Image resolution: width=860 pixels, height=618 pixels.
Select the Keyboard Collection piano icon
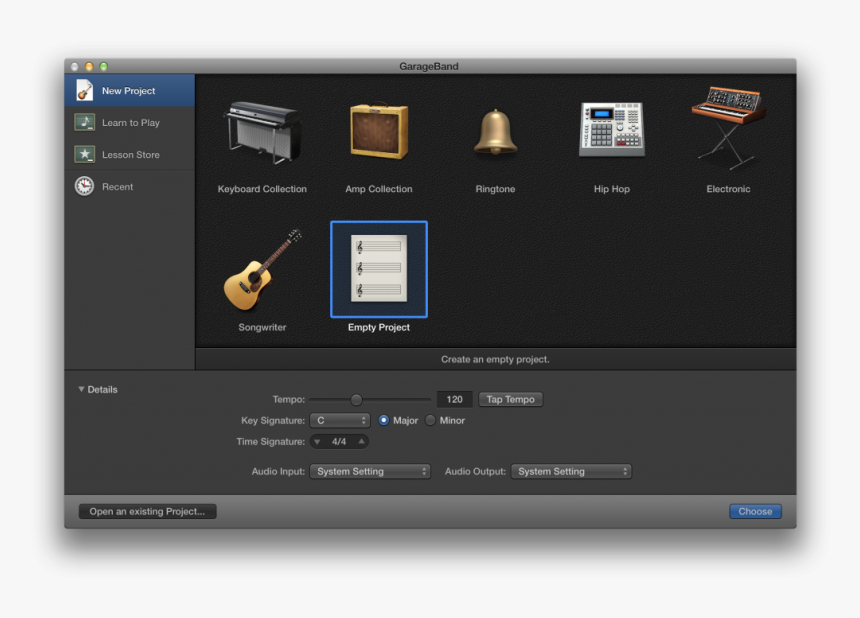[262, 132]
